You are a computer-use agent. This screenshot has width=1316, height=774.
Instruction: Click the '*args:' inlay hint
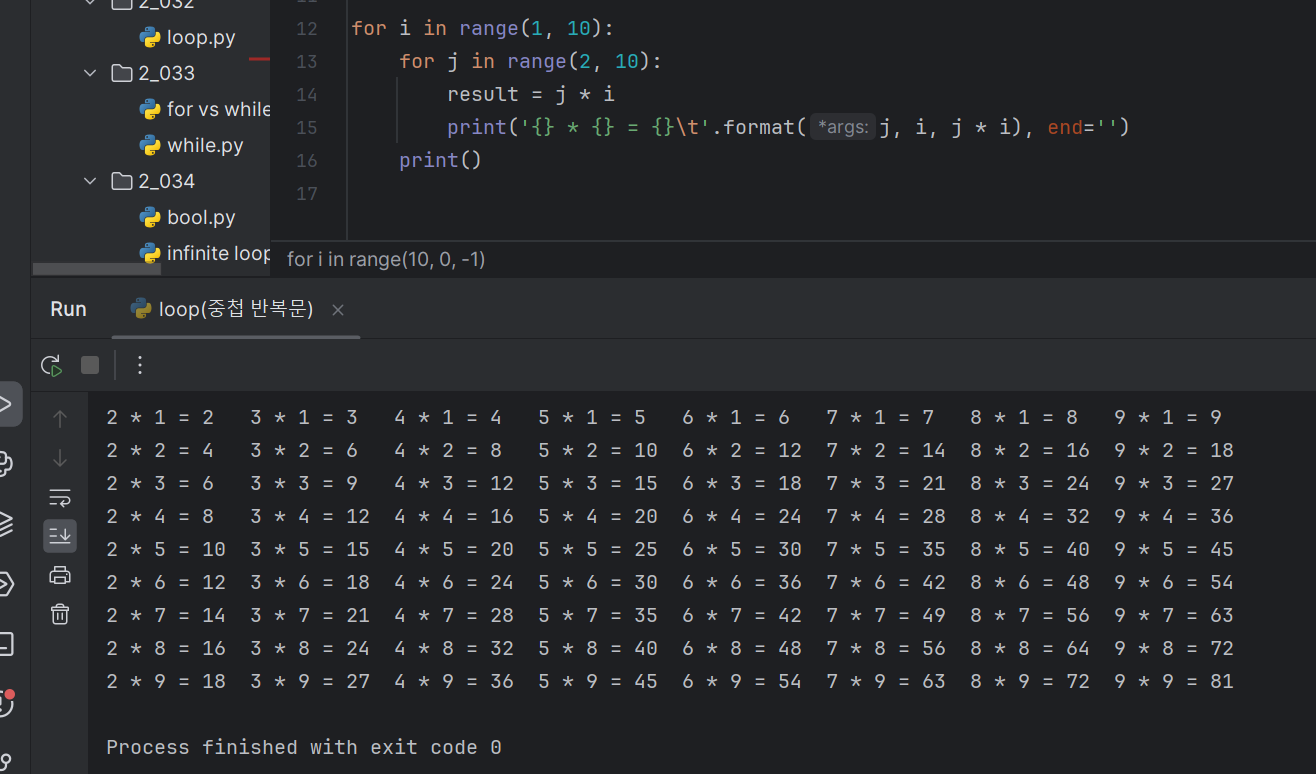click(842, 127)
